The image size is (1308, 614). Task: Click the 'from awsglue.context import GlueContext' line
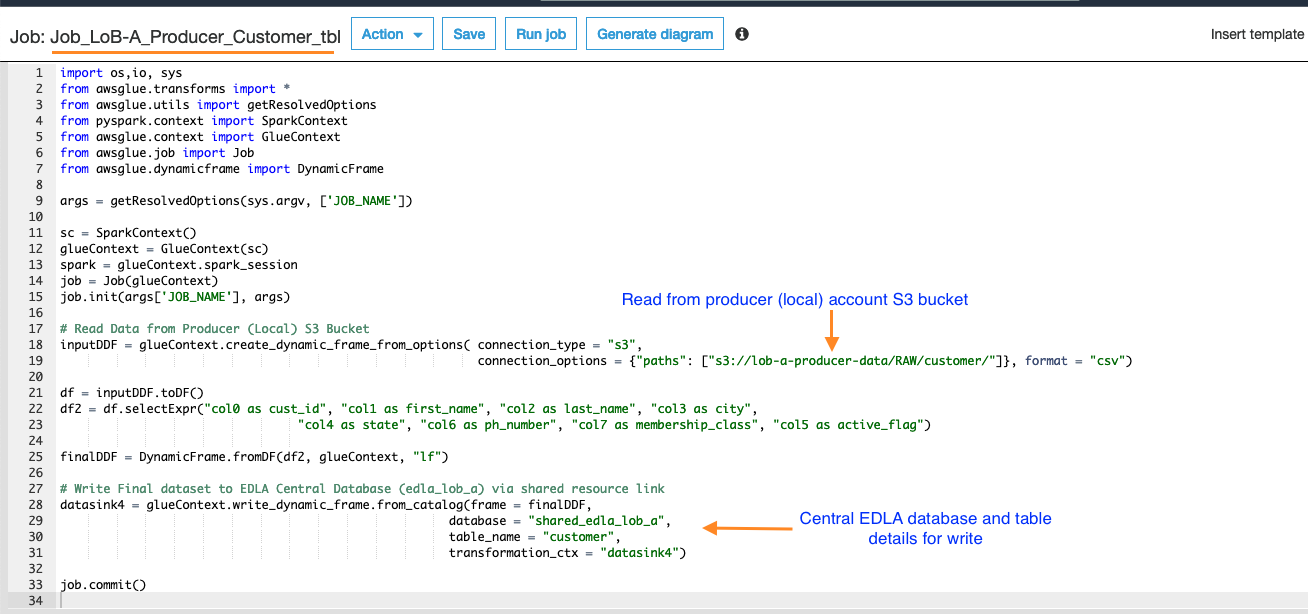200,137
